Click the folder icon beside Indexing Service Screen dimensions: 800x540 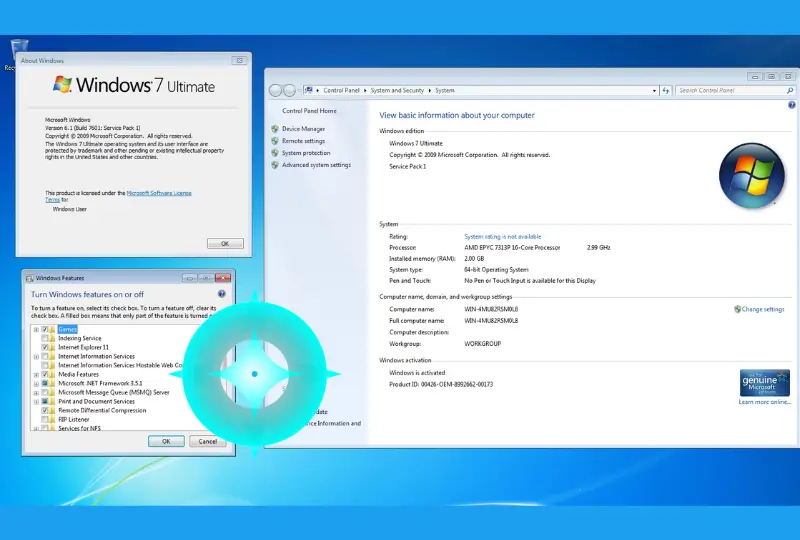[x=52, y=338]
